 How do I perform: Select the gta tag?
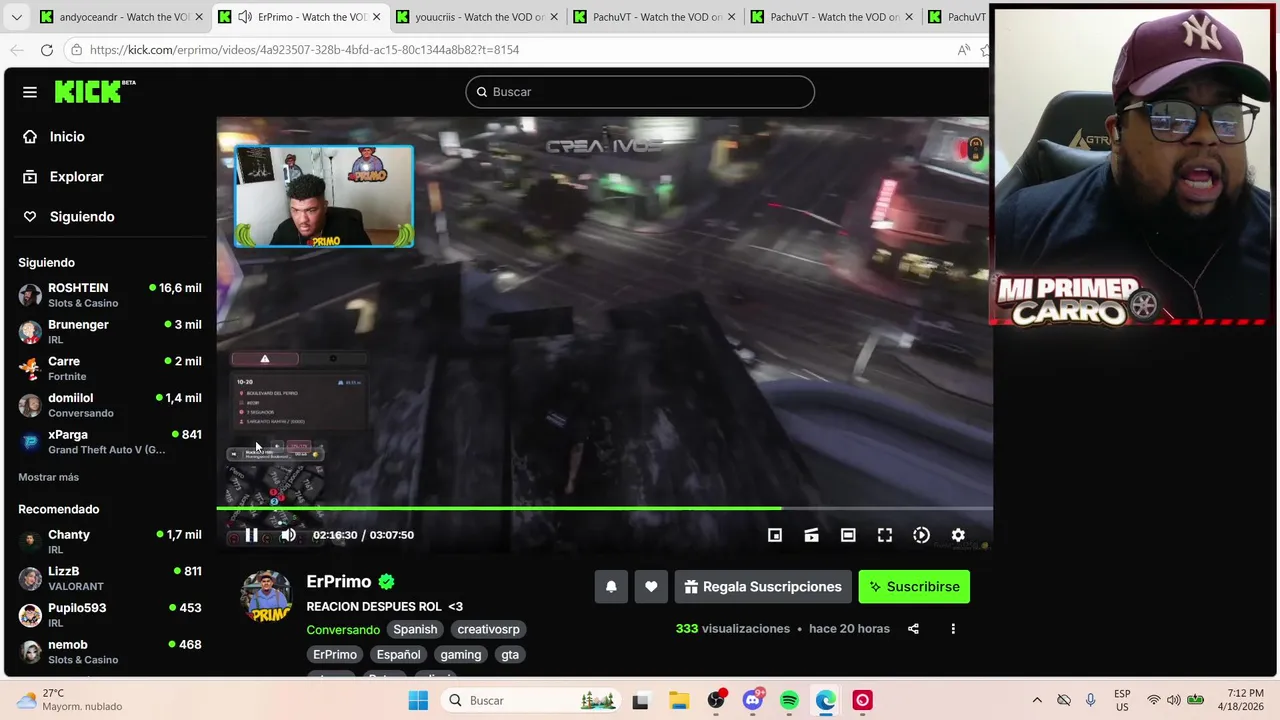(510, 654)
